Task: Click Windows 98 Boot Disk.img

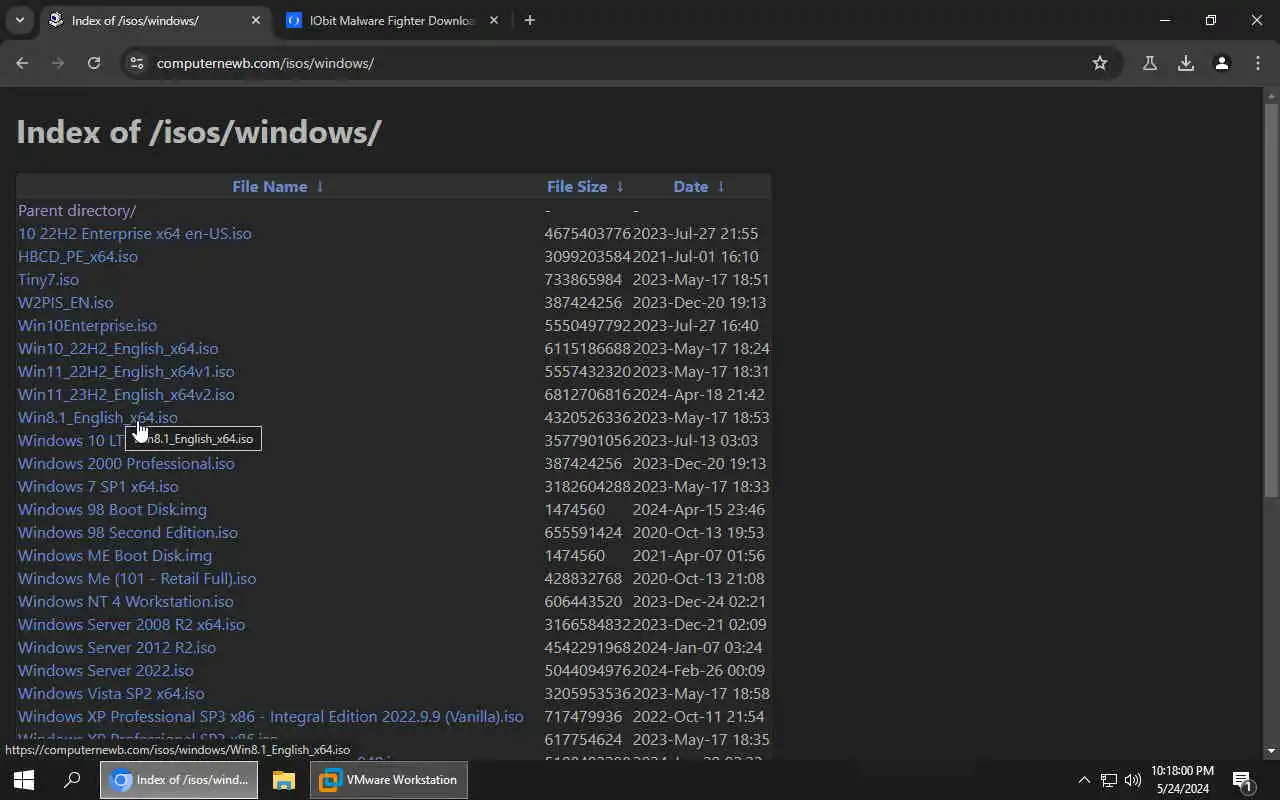Action: (112, 509)
